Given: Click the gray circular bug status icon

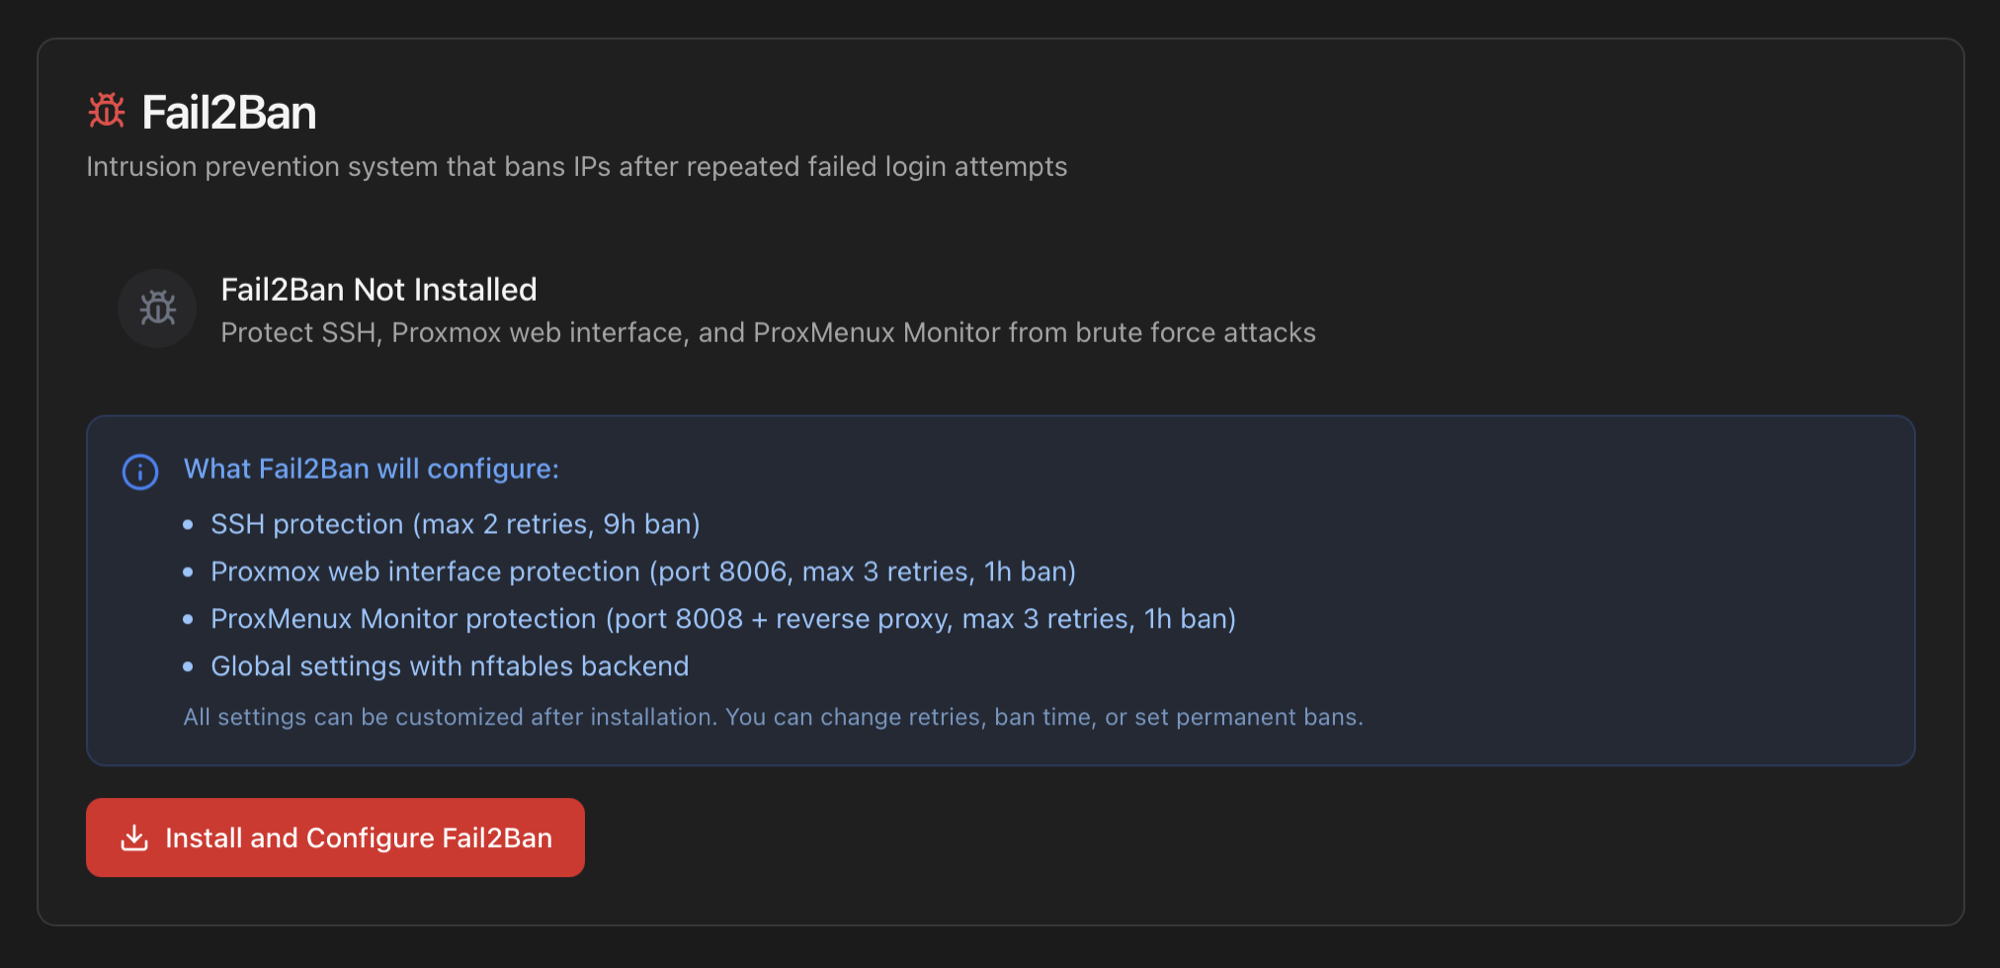Looking at the screenshot, I should click(x=157, y=308).
